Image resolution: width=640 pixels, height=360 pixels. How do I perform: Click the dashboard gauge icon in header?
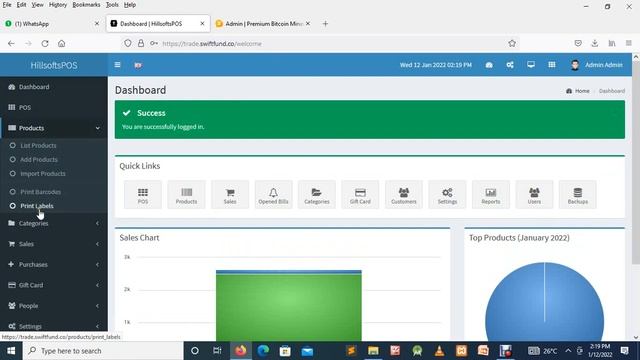tap(489, 65)
